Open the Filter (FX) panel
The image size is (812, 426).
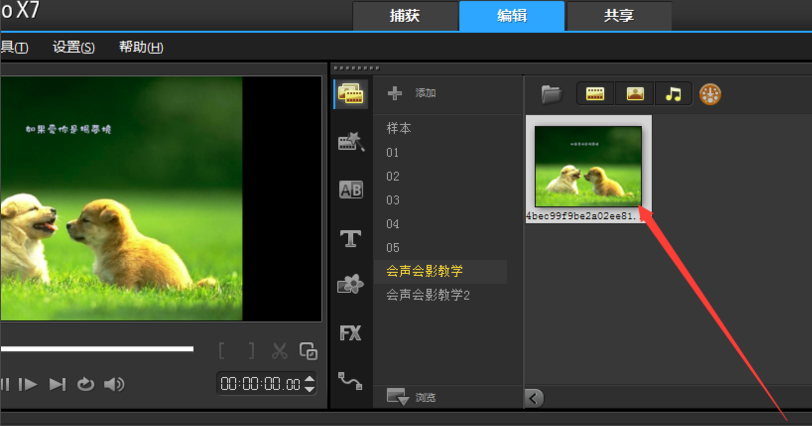click(351, 333)
